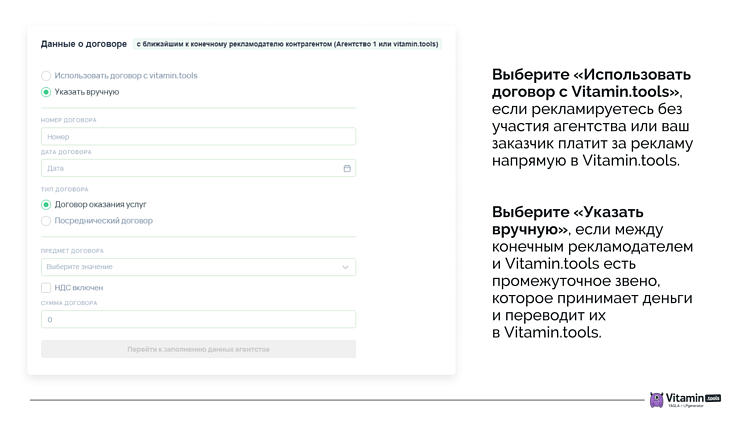Click the contractor hint badge about 'Агентство 1'
This screenshot has width=751, height=422.
[x=287, y=44]
